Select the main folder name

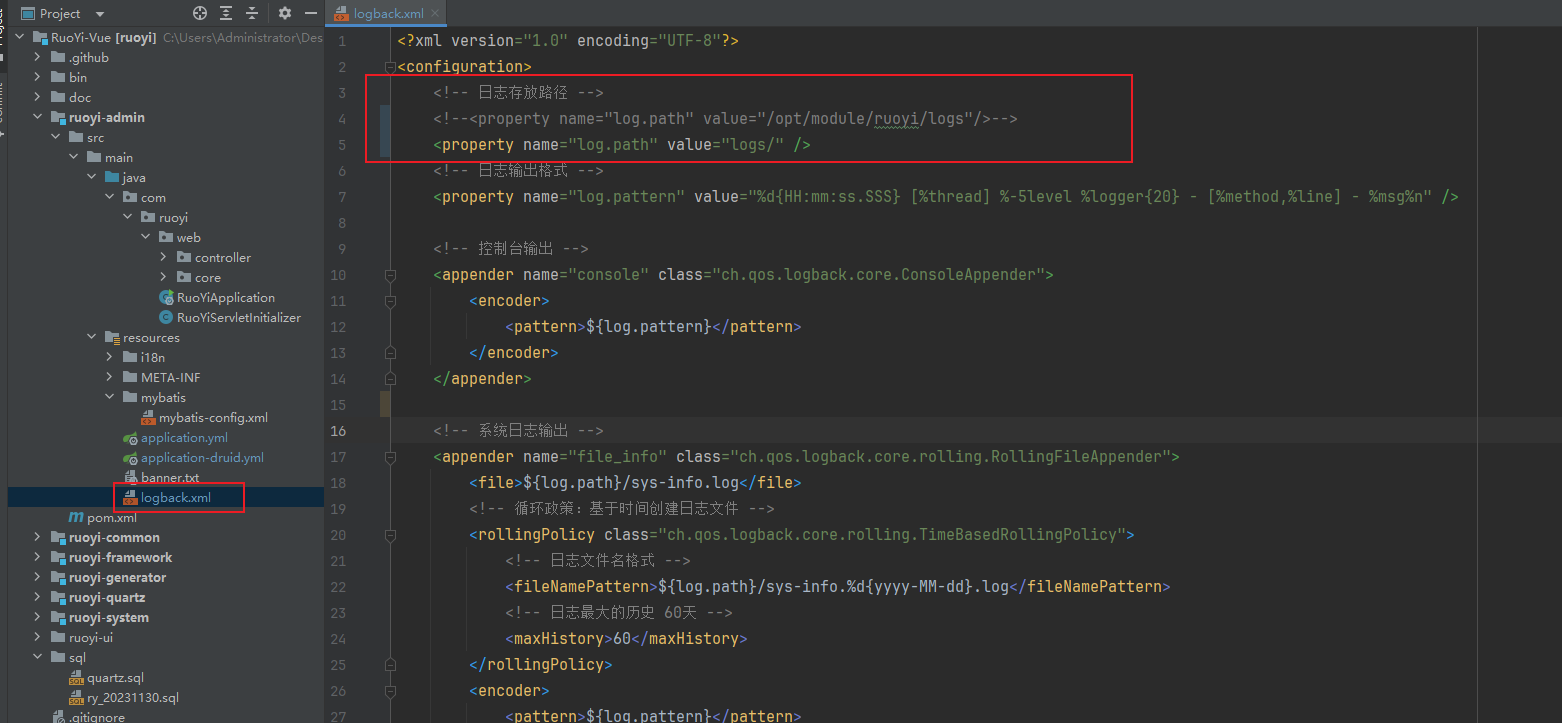119,157
